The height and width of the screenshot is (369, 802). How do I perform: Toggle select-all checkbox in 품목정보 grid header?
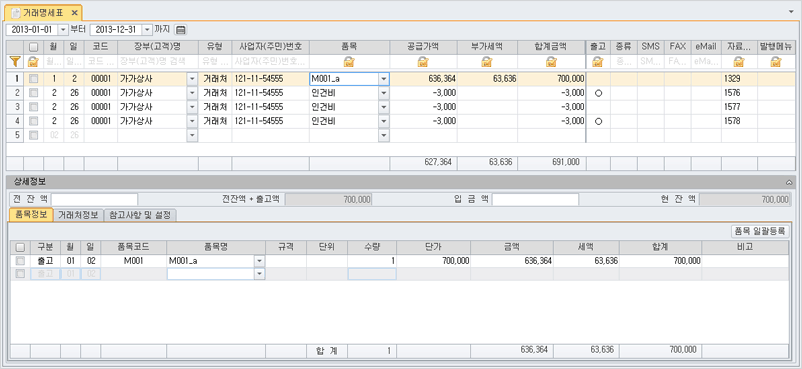tap(20, 247)
